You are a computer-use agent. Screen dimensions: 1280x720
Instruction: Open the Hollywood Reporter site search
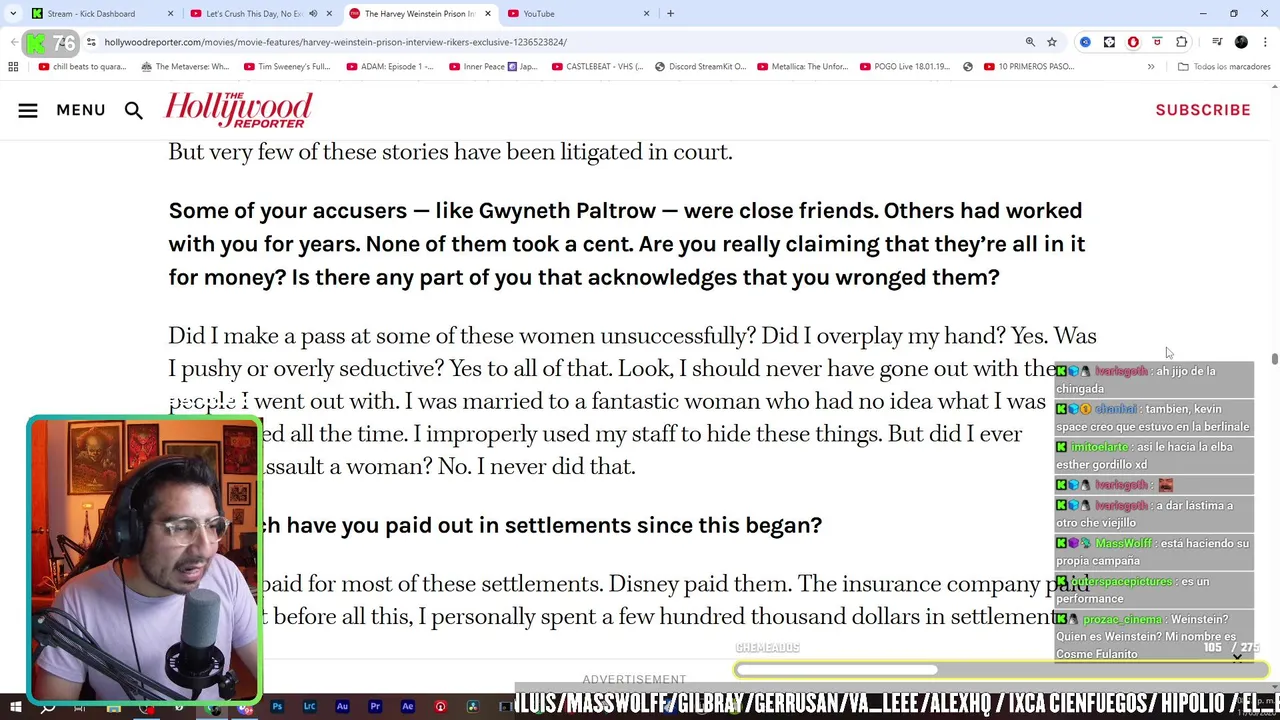[134, 110]
